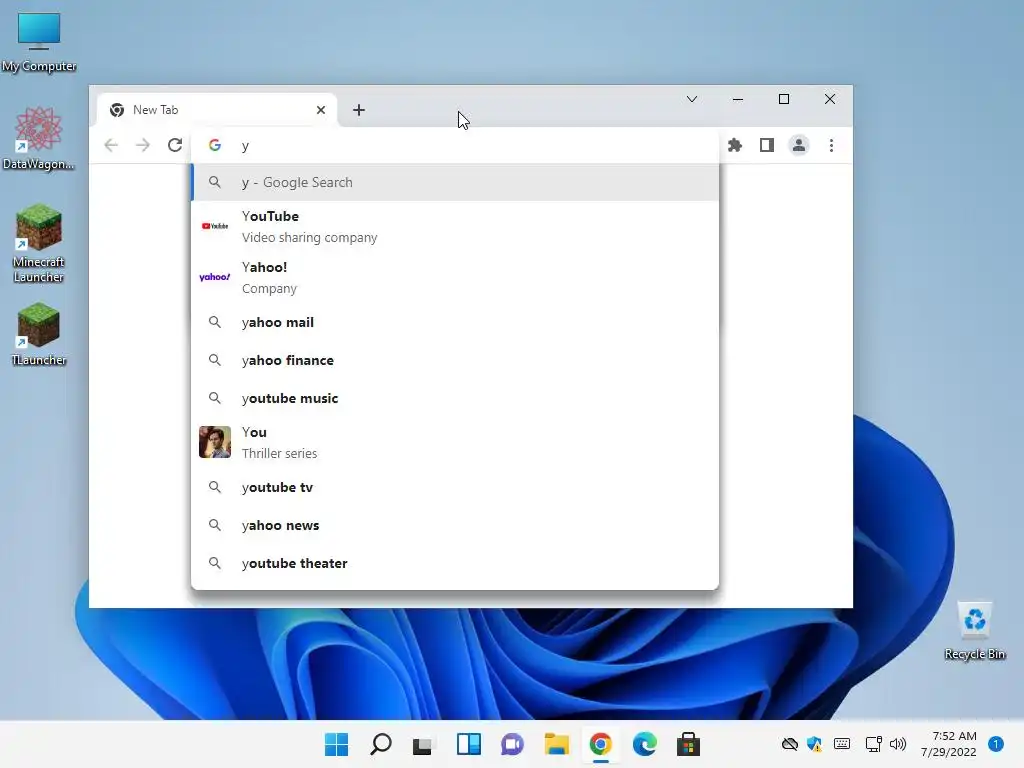Open Chrome's three-dot menu
This screenshot has height=768, width=1024.
point(831,145)
